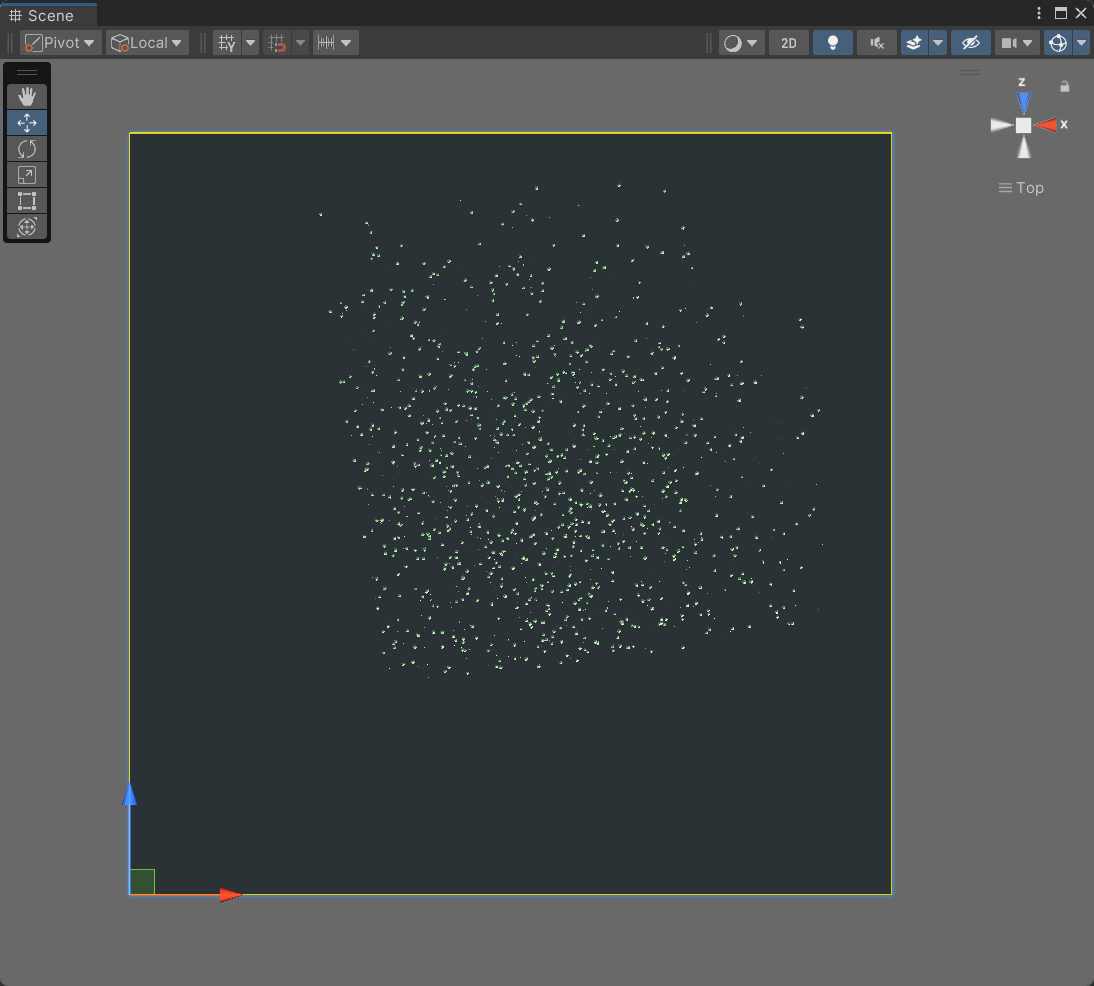Click the Top view projection label
The height and width of the screenshot is (986, 1094).
[x=1021, y=188]
